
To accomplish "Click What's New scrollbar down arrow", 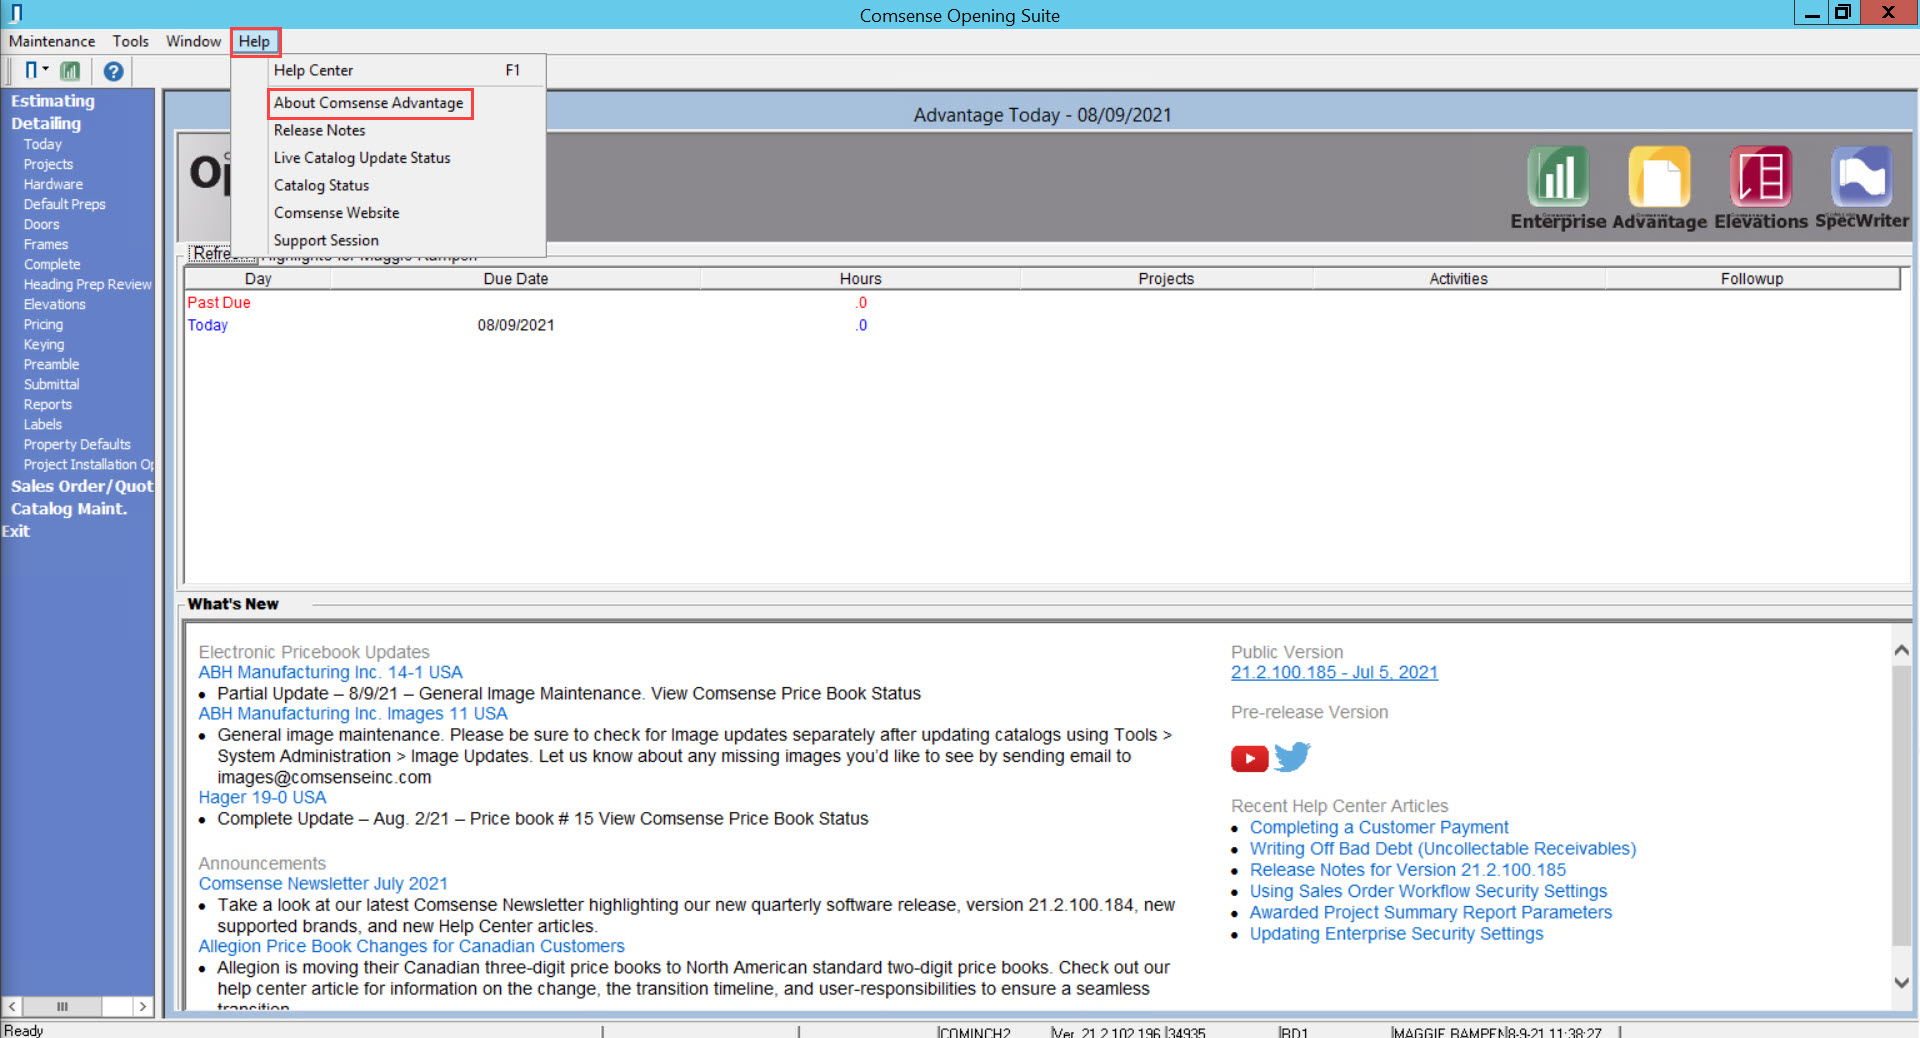I will pyautogui.click(x=1901, y=983).
